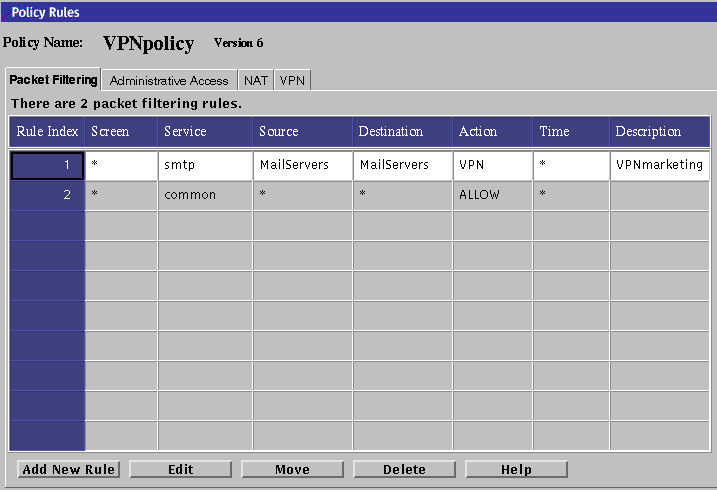Click the Destination column header
717x490 pixels.
pyautogui.click(x=403, y=132)
